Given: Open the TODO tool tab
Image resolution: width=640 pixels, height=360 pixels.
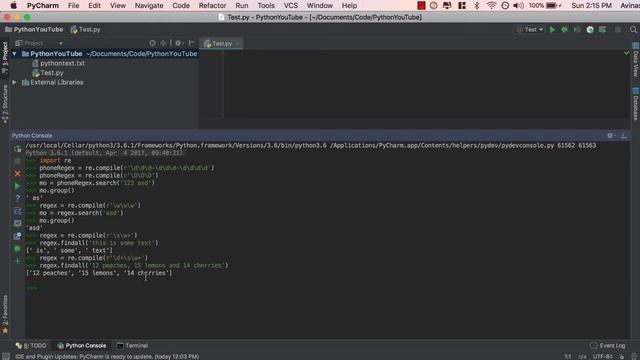Looking at the screenshot, I should [31, 346].
